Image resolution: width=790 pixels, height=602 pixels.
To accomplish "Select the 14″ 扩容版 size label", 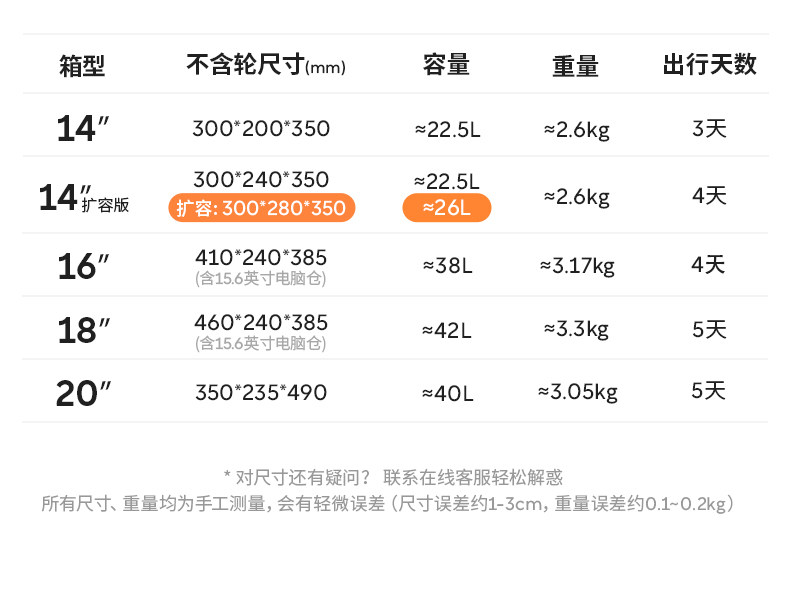I will 83,197.
